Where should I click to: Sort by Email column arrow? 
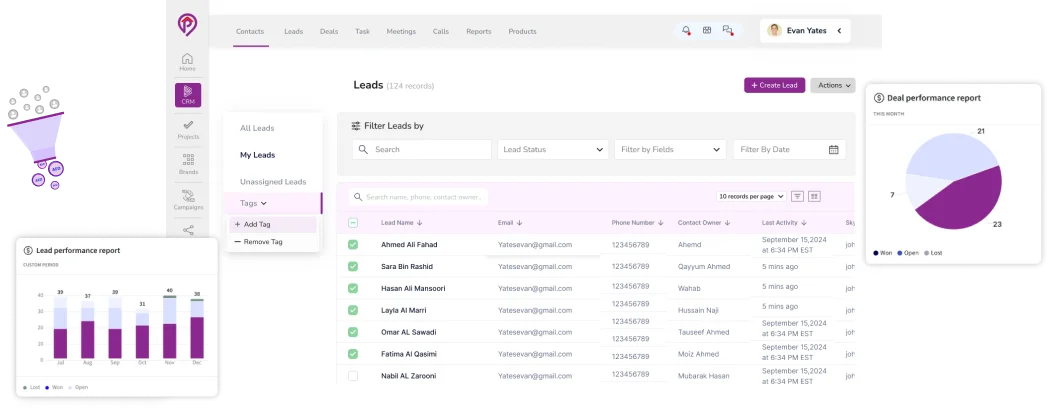pos(519,223)
